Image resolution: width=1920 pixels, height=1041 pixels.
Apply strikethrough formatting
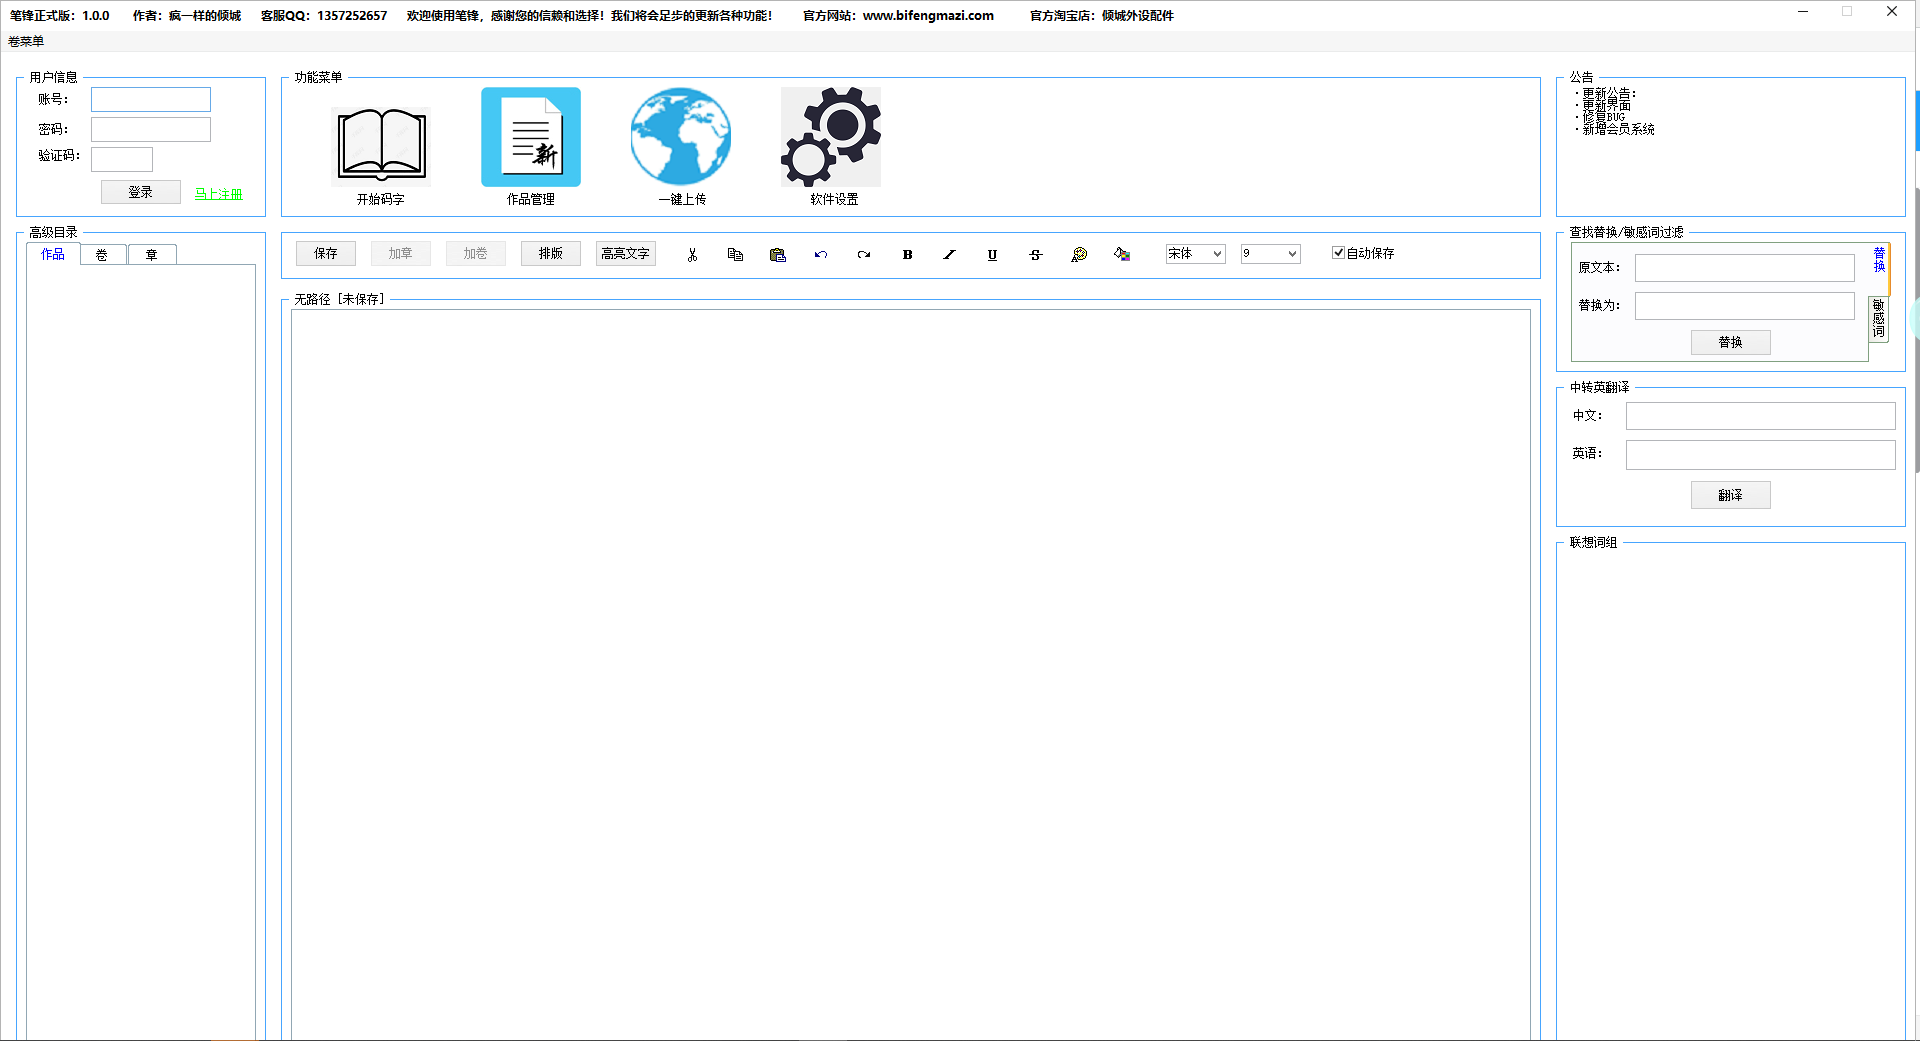(1036, 255)
